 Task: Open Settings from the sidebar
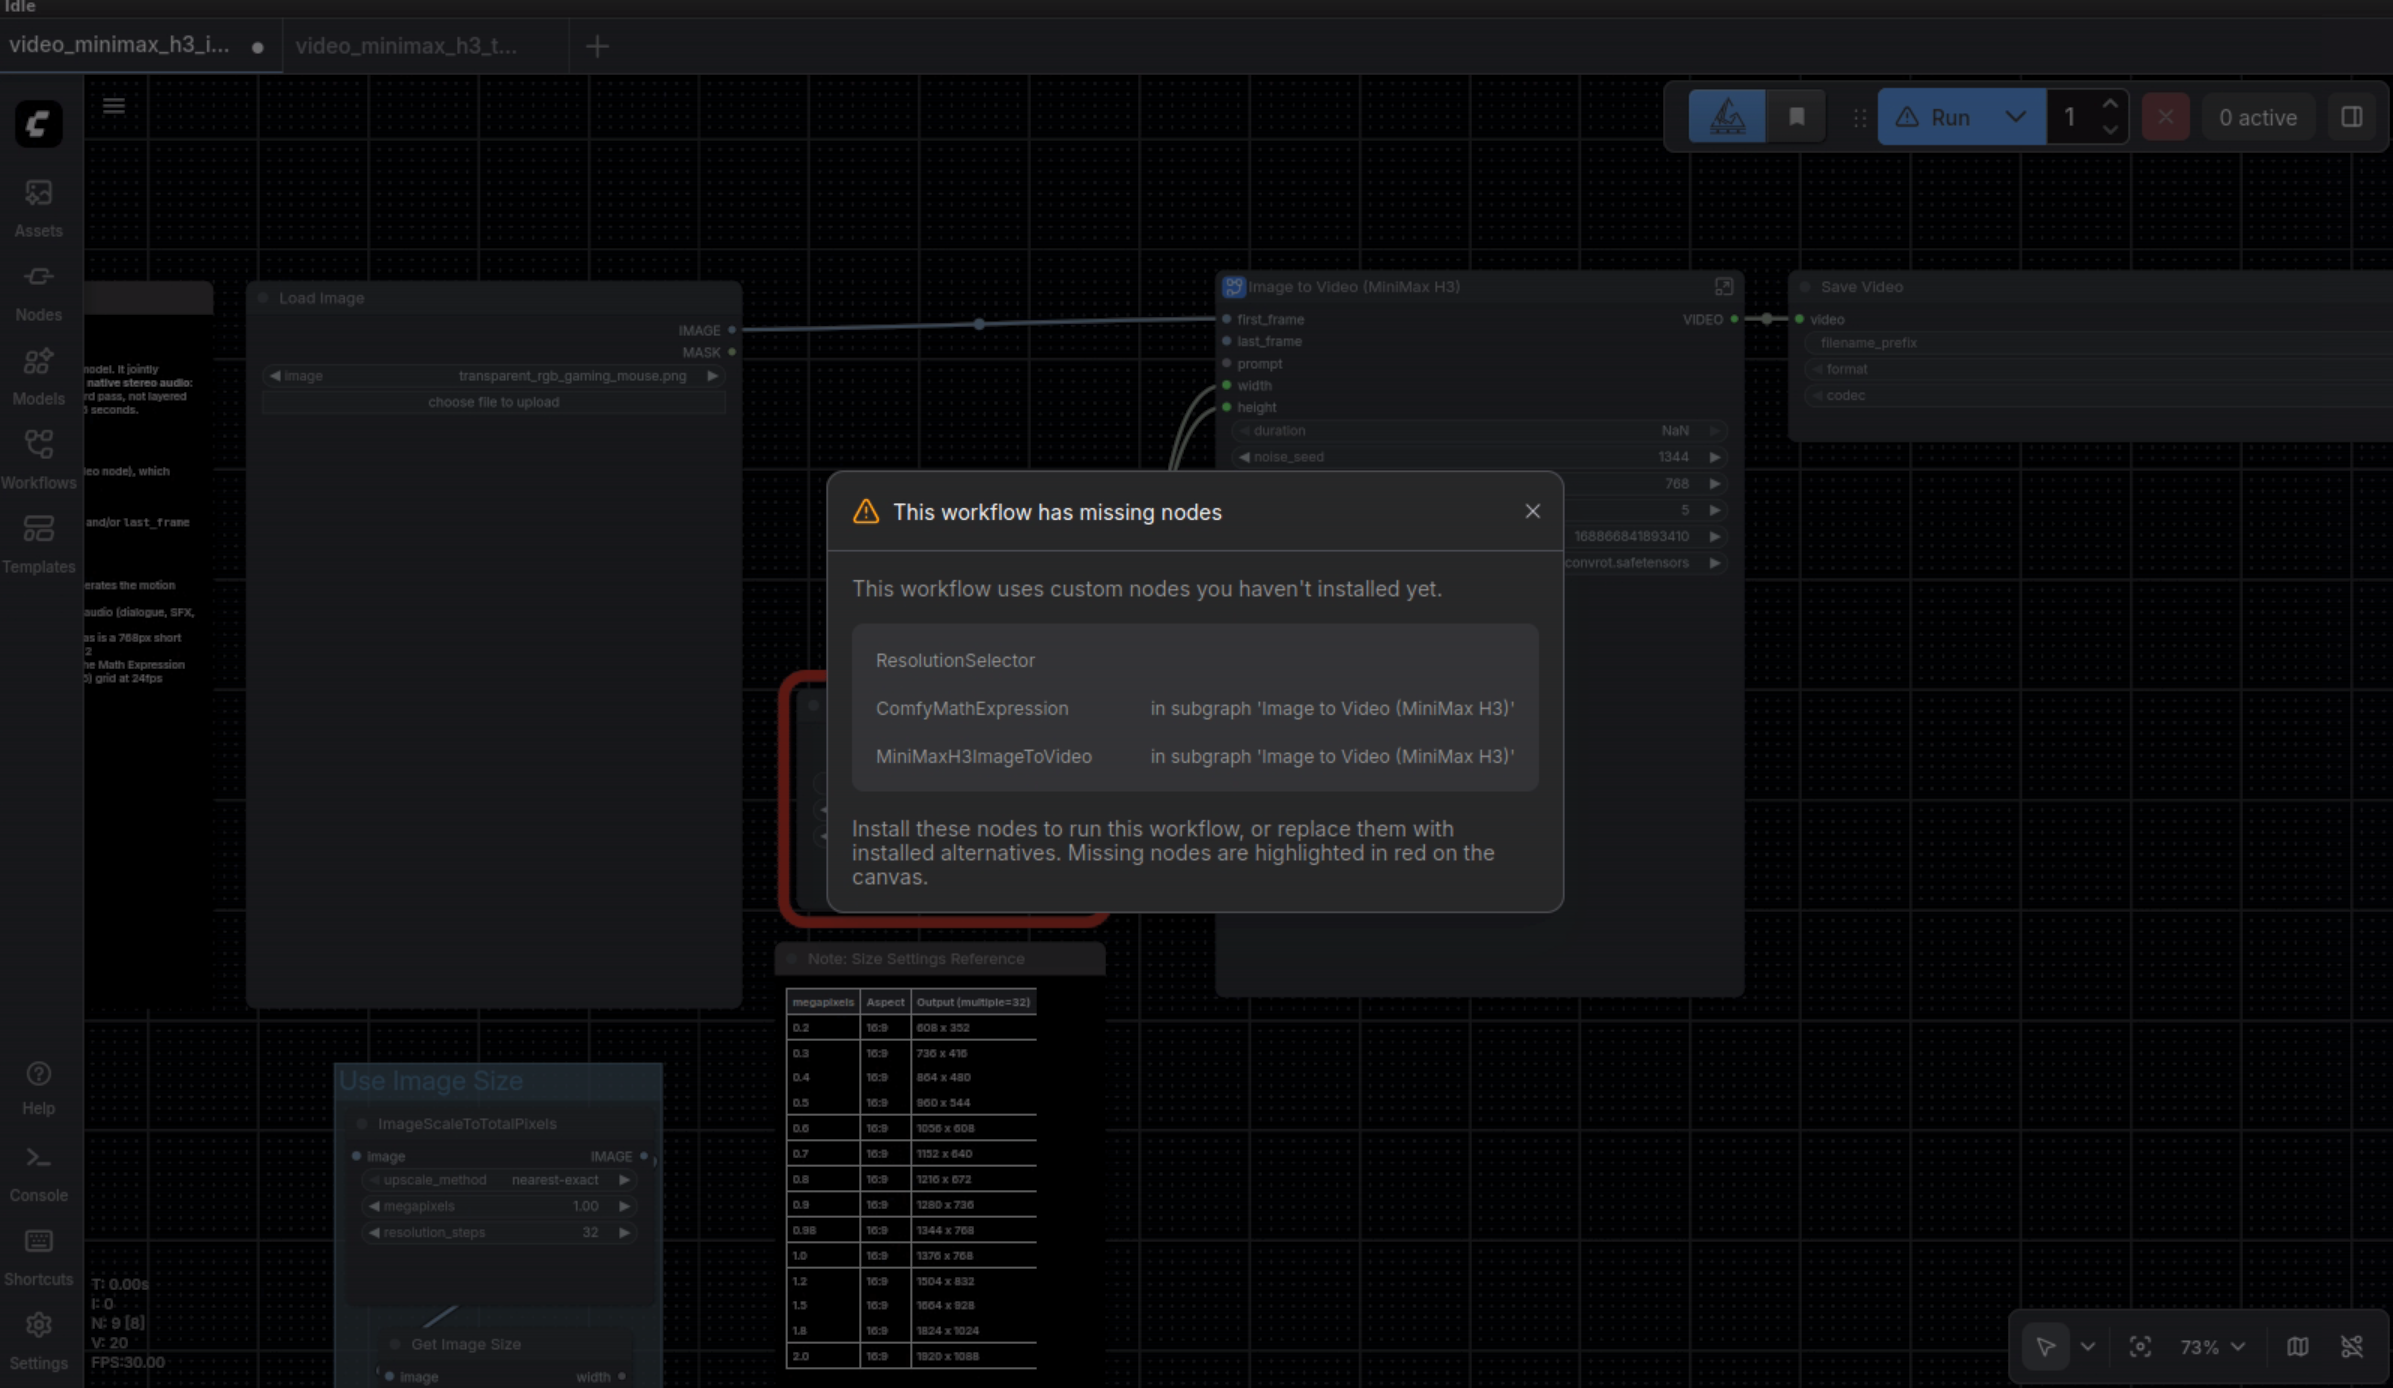click(x=38, y=1341)
